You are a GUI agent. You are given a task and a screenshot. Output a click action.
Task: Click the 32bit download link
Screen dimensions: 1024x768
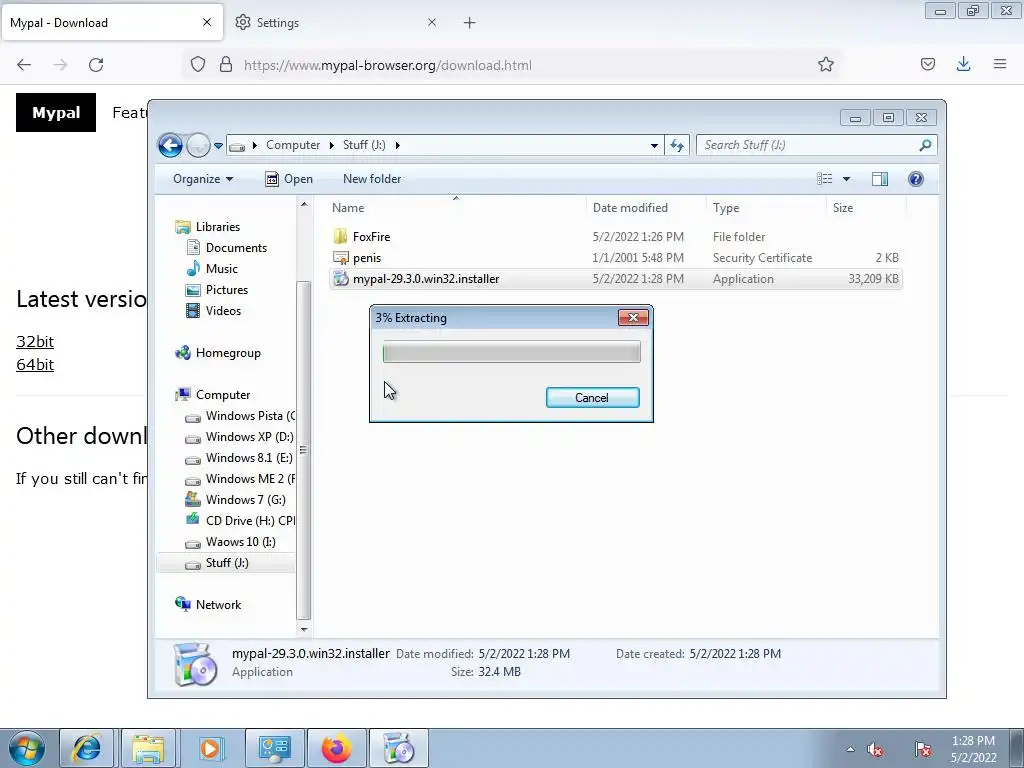point(35,342)
